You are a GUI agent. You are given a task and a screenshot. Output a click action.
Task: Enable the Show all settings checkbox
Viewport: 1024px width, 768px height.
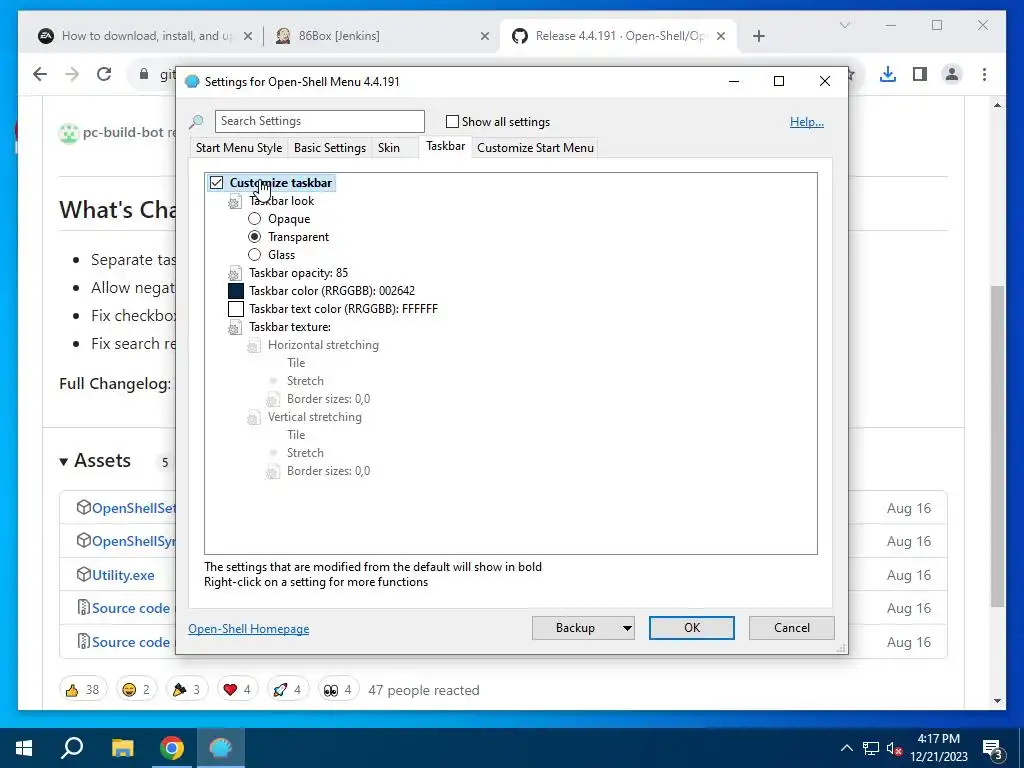click(452, 121)
